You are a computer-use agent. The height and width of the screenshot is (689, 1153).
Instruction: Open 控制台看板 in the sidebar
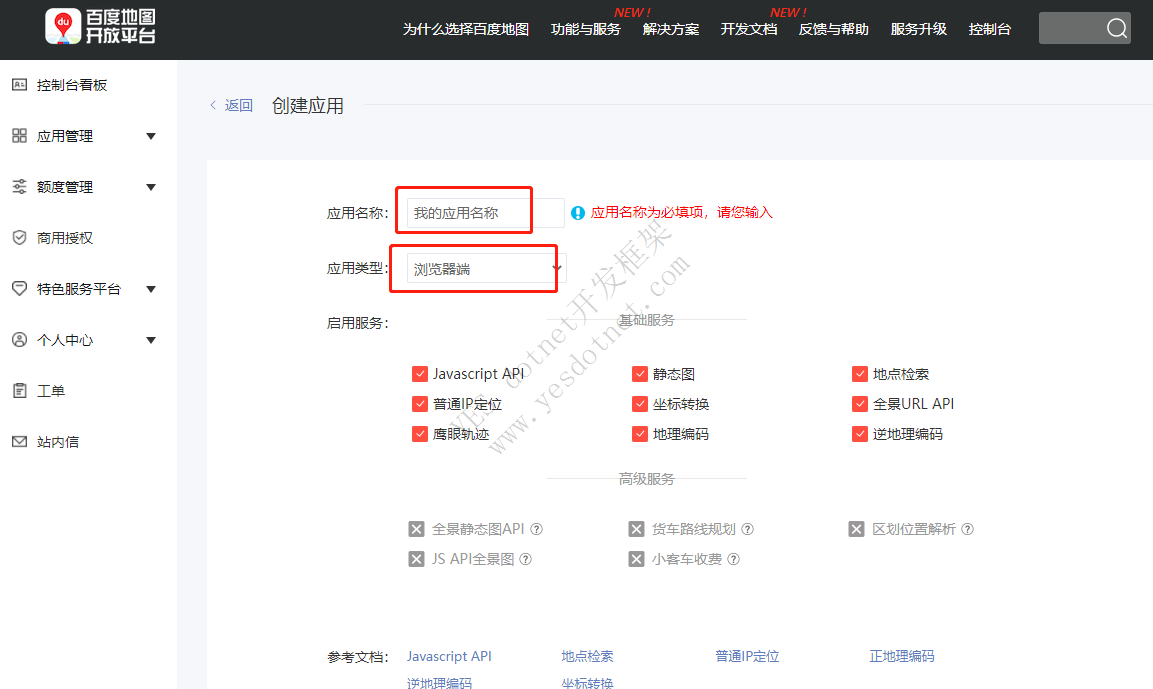72,85
